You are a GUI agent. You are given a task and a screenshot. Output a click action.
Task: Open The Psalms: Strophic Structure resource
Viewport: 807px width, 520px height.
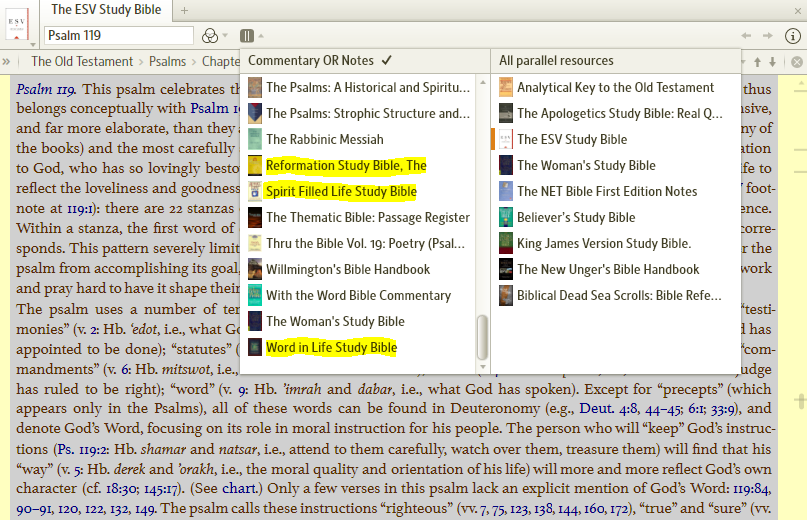pos(359,113)
